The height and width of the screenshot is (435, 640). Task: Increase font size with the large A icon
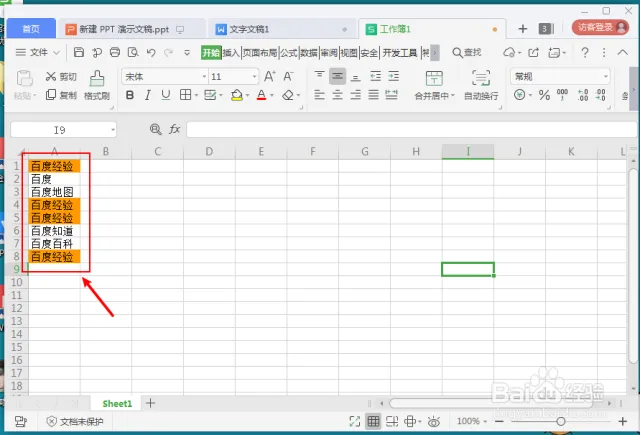pos(269,76)
